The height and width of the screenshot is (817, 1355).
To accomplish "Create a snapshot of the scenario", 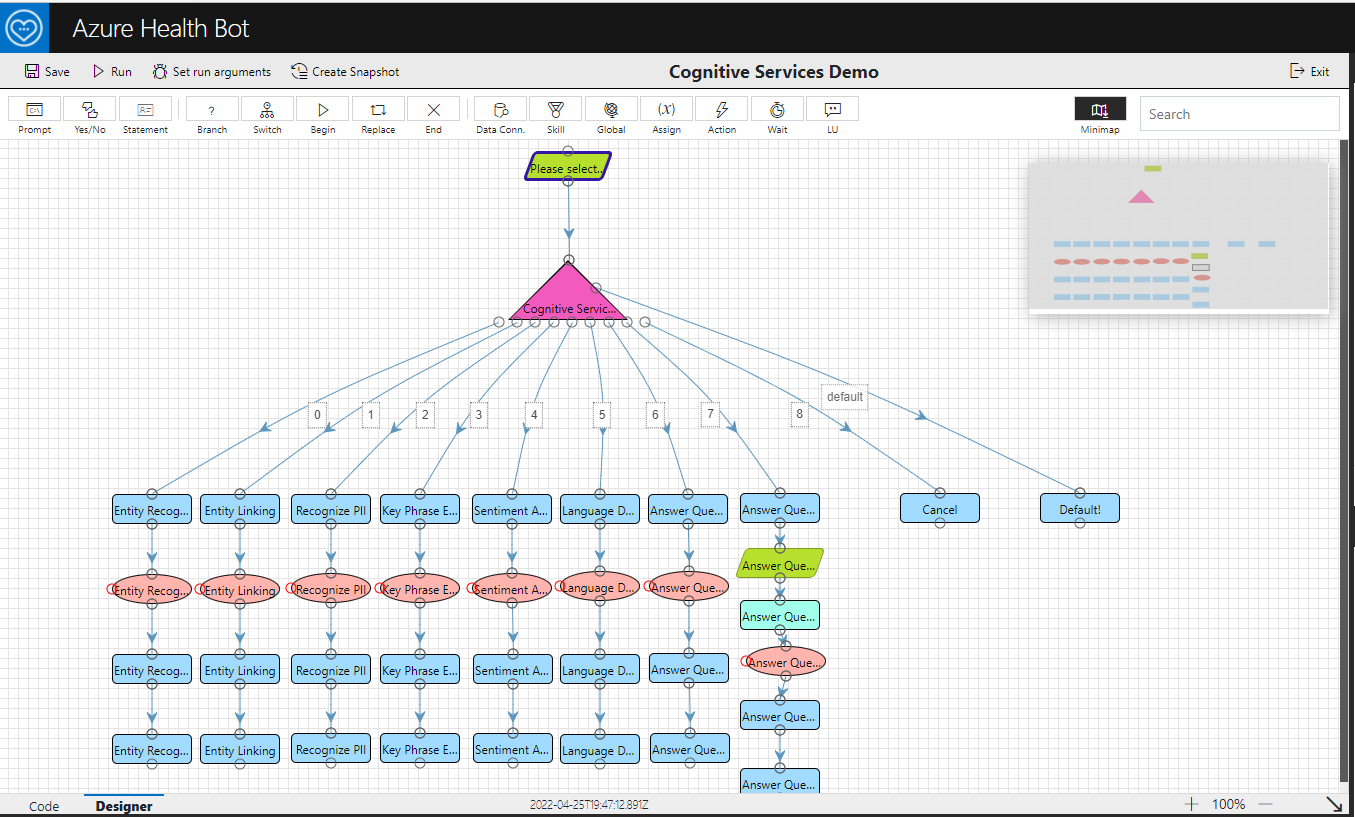I will (x=345, y=72).
